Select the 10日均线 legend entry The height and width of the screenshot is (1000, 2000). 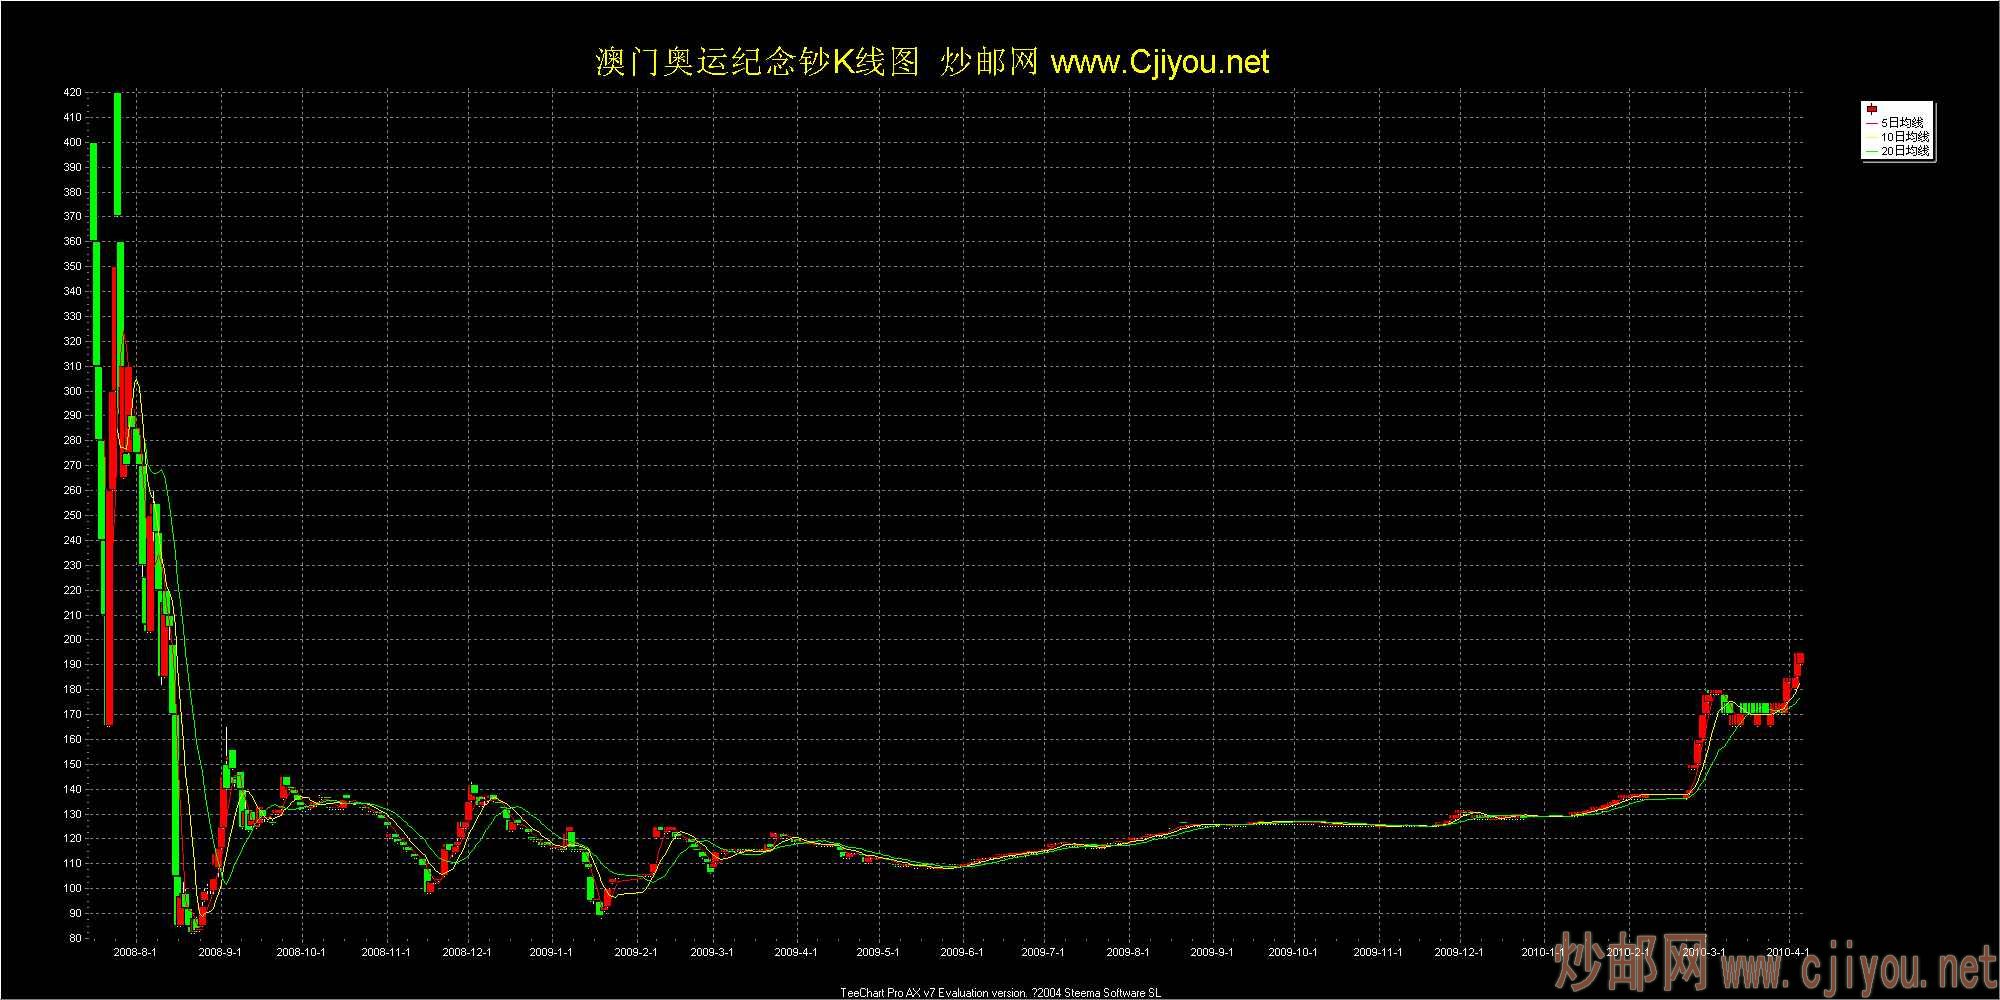[x=1904, y=136]
